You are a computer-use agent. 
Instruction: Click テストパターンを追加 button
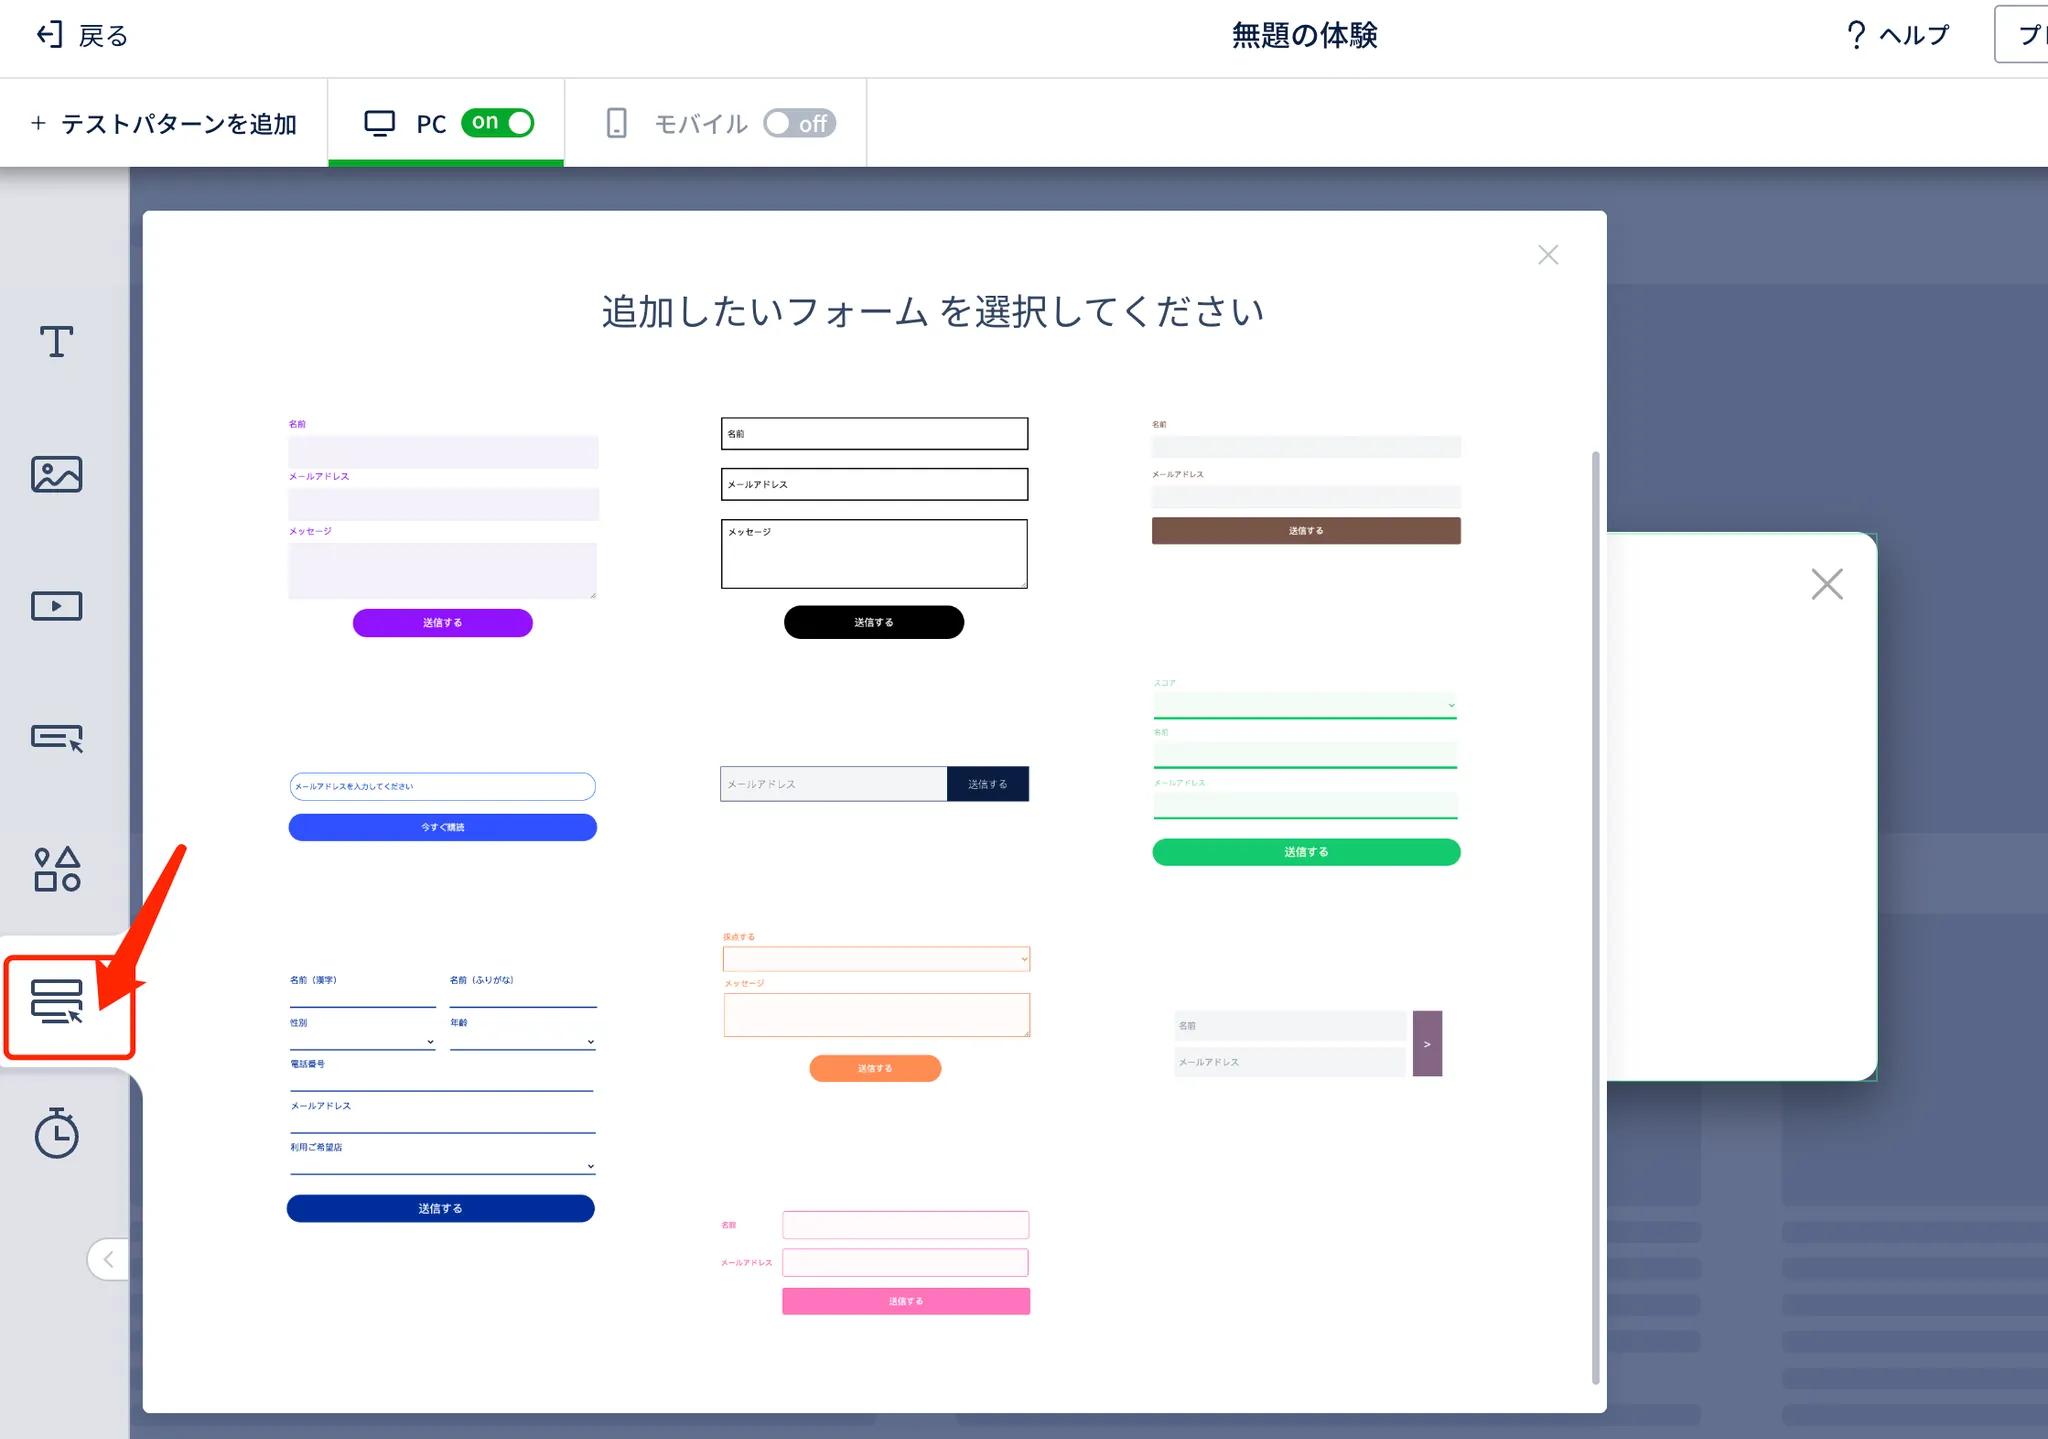164,123
